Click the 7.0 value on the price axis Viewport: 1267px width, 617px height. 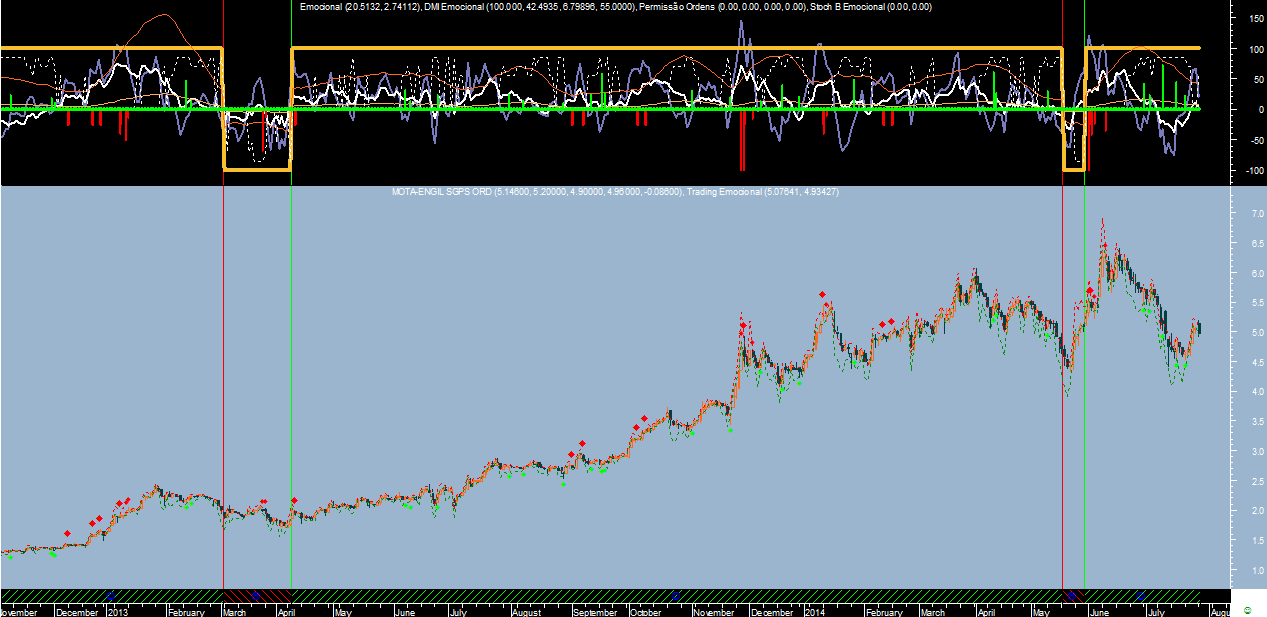pyautogui.click(x=1245, y=215)
